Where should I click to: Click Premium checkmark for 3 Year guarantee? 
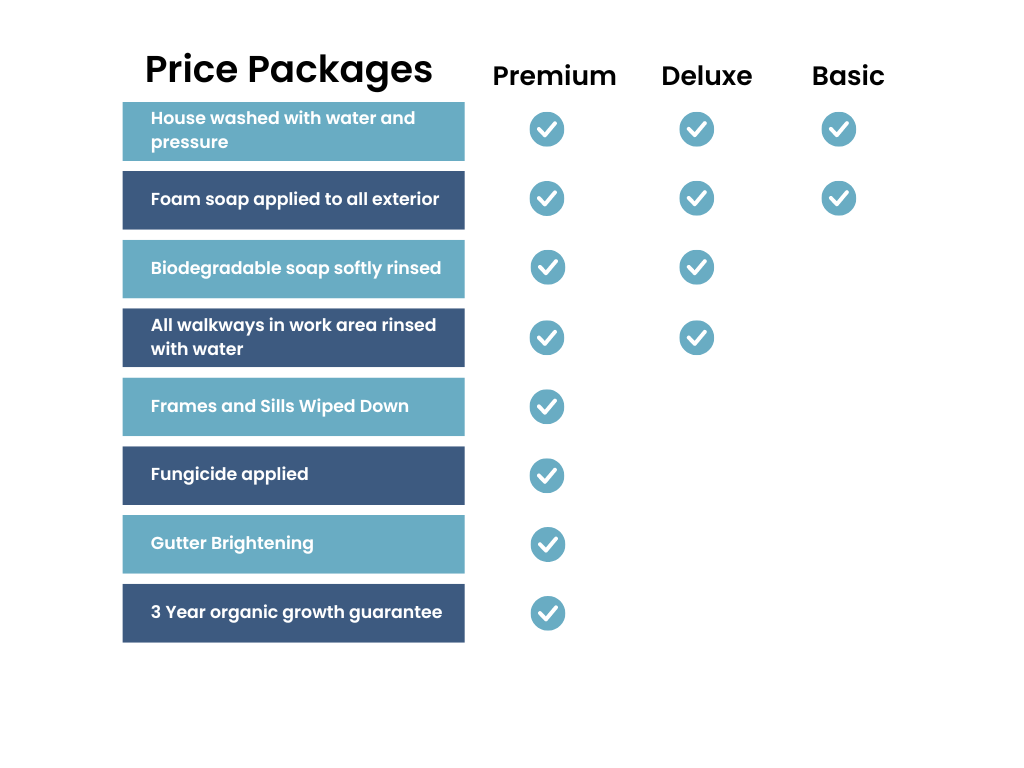click(x=548, y=613)
